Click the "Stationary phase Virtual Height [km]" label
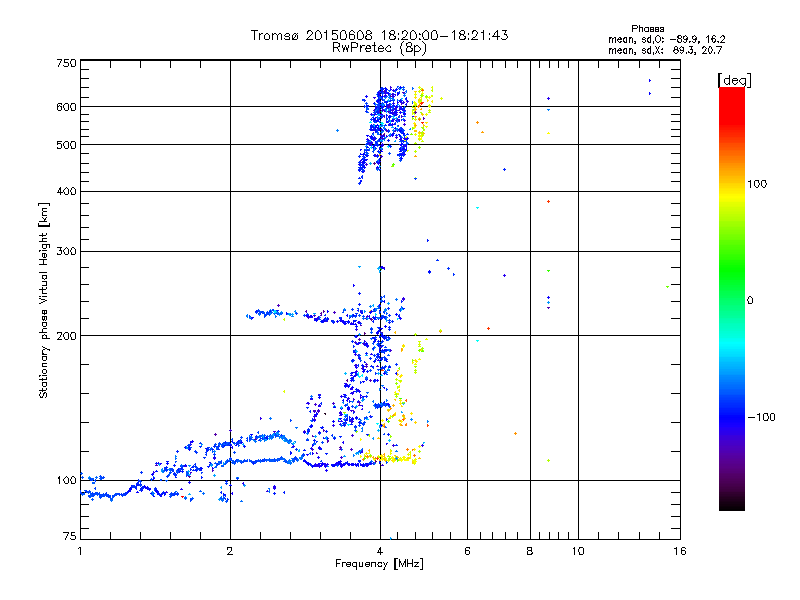 pos(44,301)
